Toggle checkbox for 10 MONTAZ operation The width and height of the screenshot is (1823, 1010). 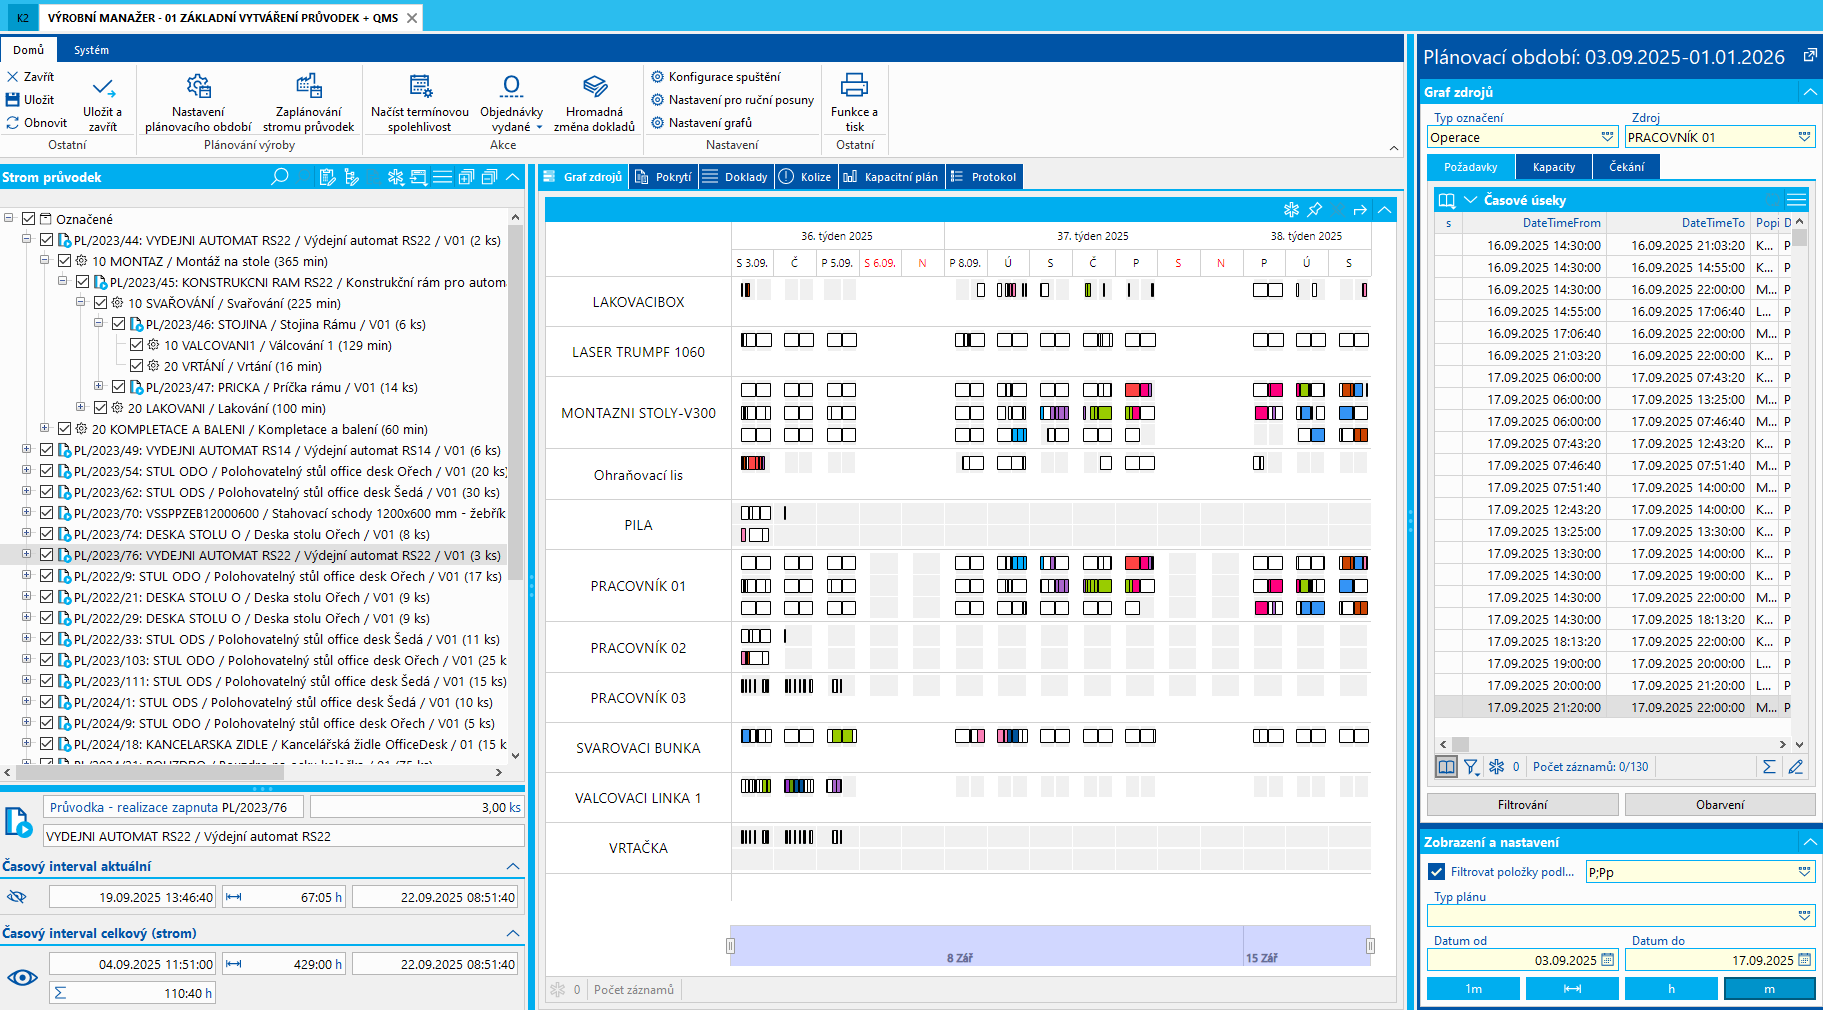[64, 261]
